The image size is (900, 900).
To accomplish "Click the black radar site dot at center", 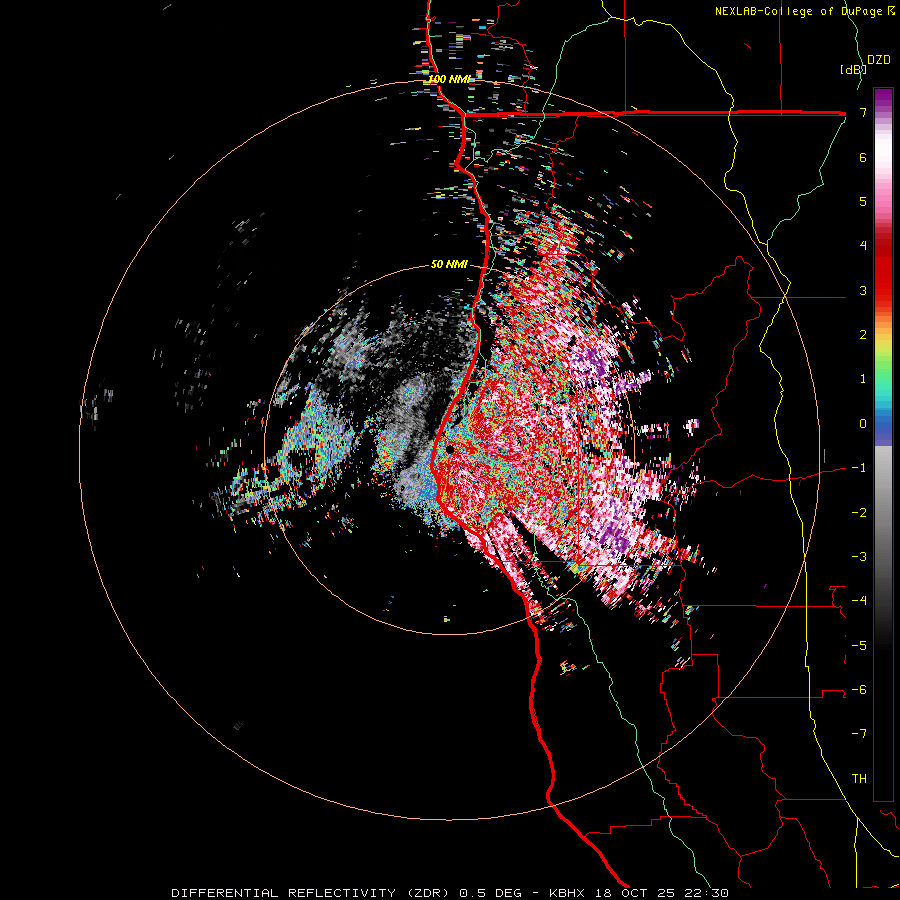I will pos(451,449).
